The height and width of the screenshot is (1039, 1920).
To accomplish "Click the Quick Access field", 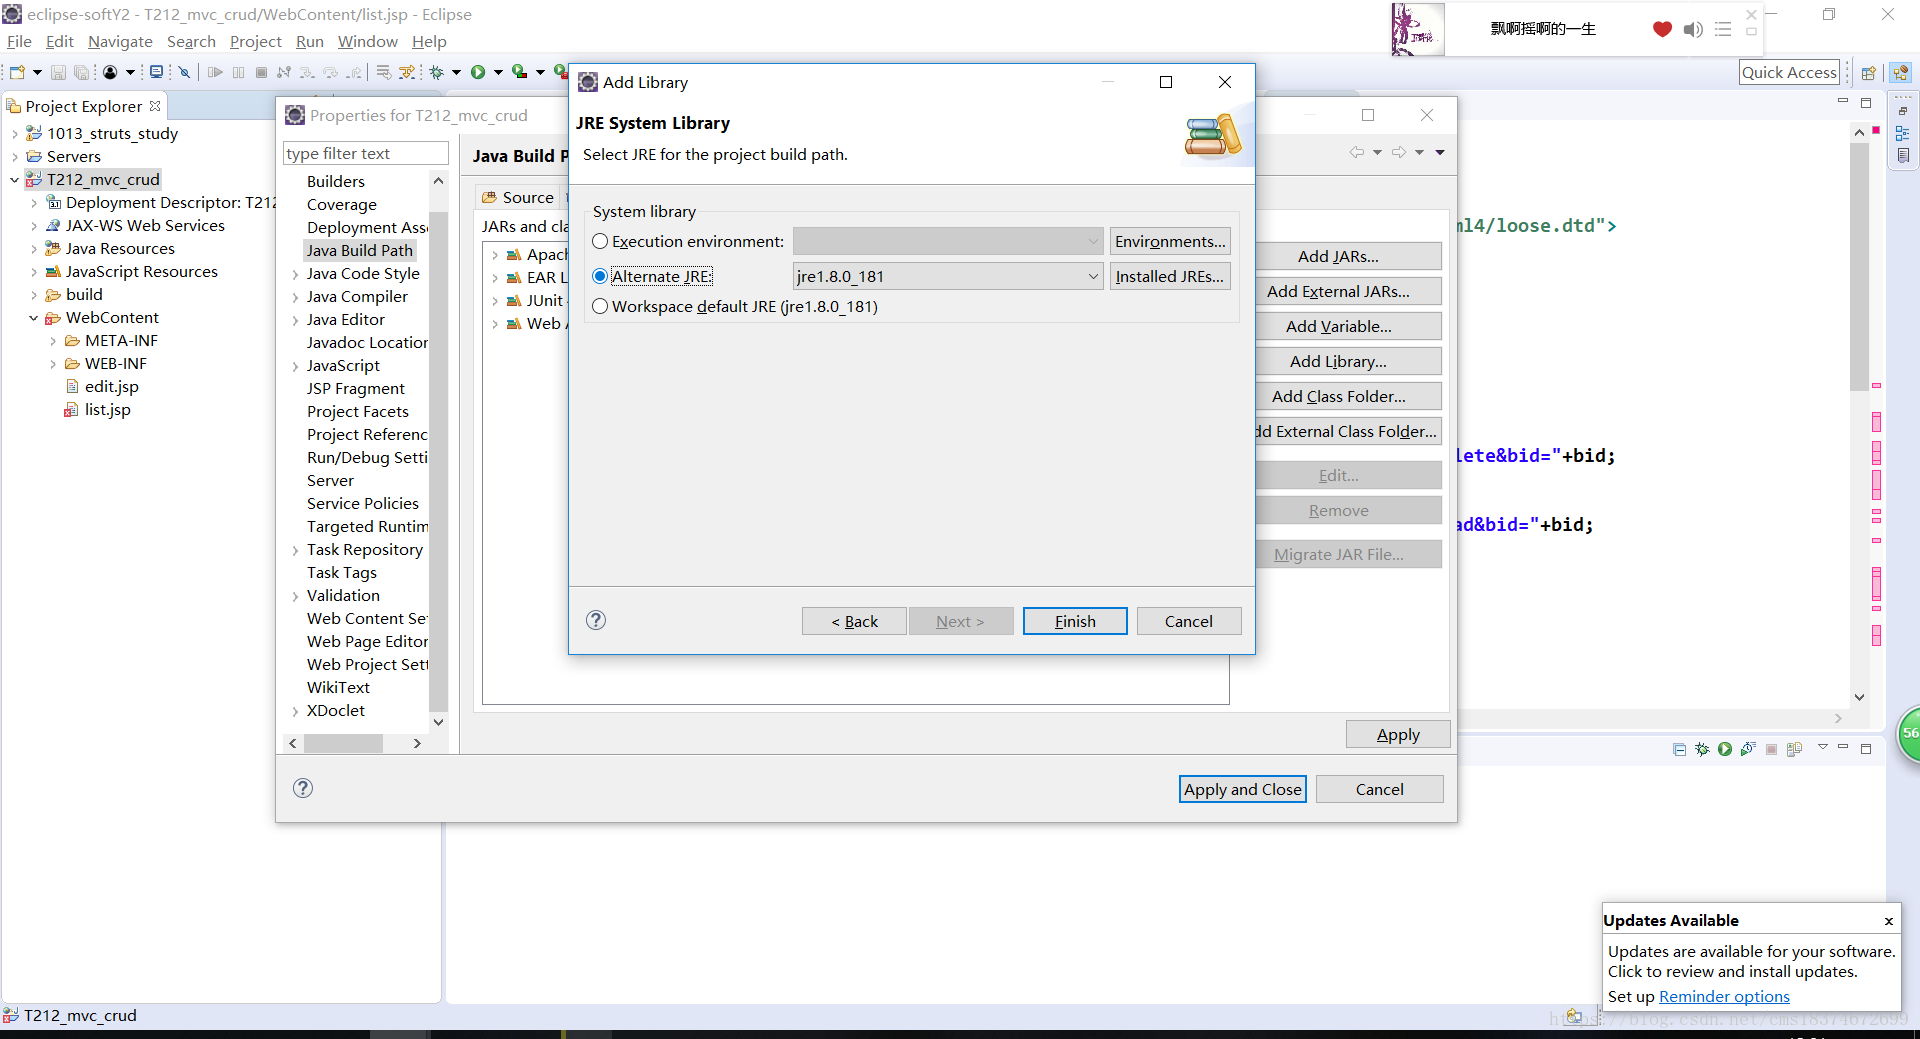I will click(x=1789, y=72).
